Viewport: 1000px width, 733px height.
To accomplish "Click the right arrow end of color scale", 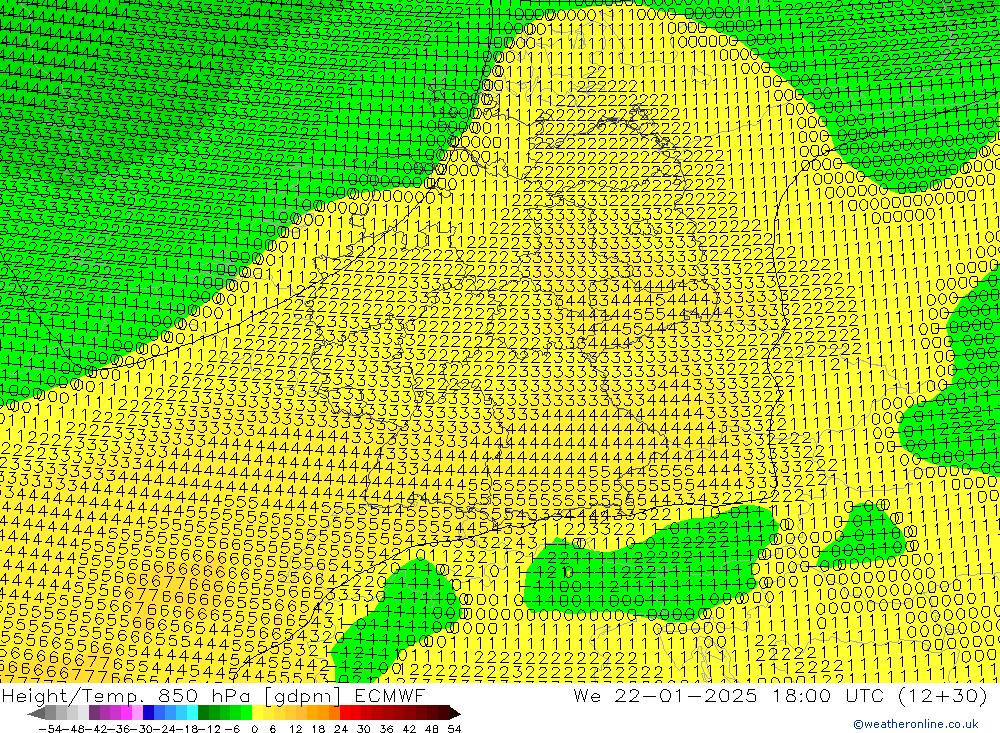I will click(x=455, y=714).
